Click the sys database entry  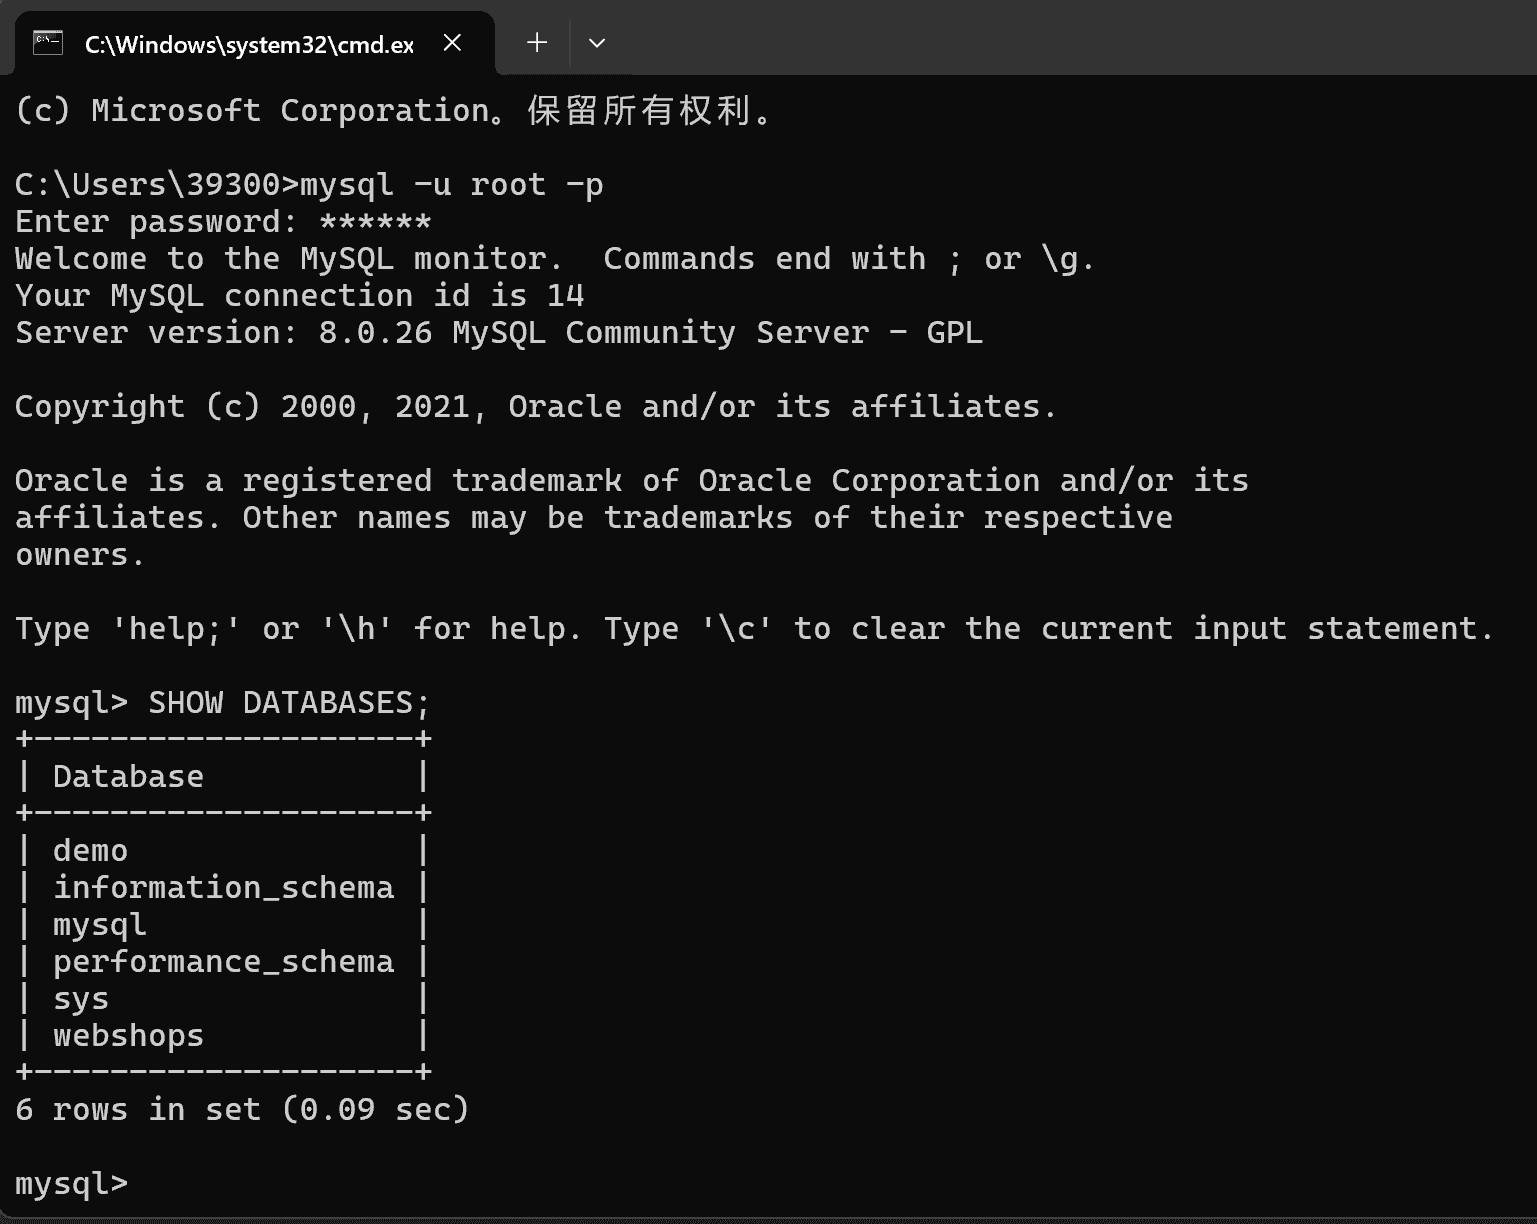(x=81, y=999)
